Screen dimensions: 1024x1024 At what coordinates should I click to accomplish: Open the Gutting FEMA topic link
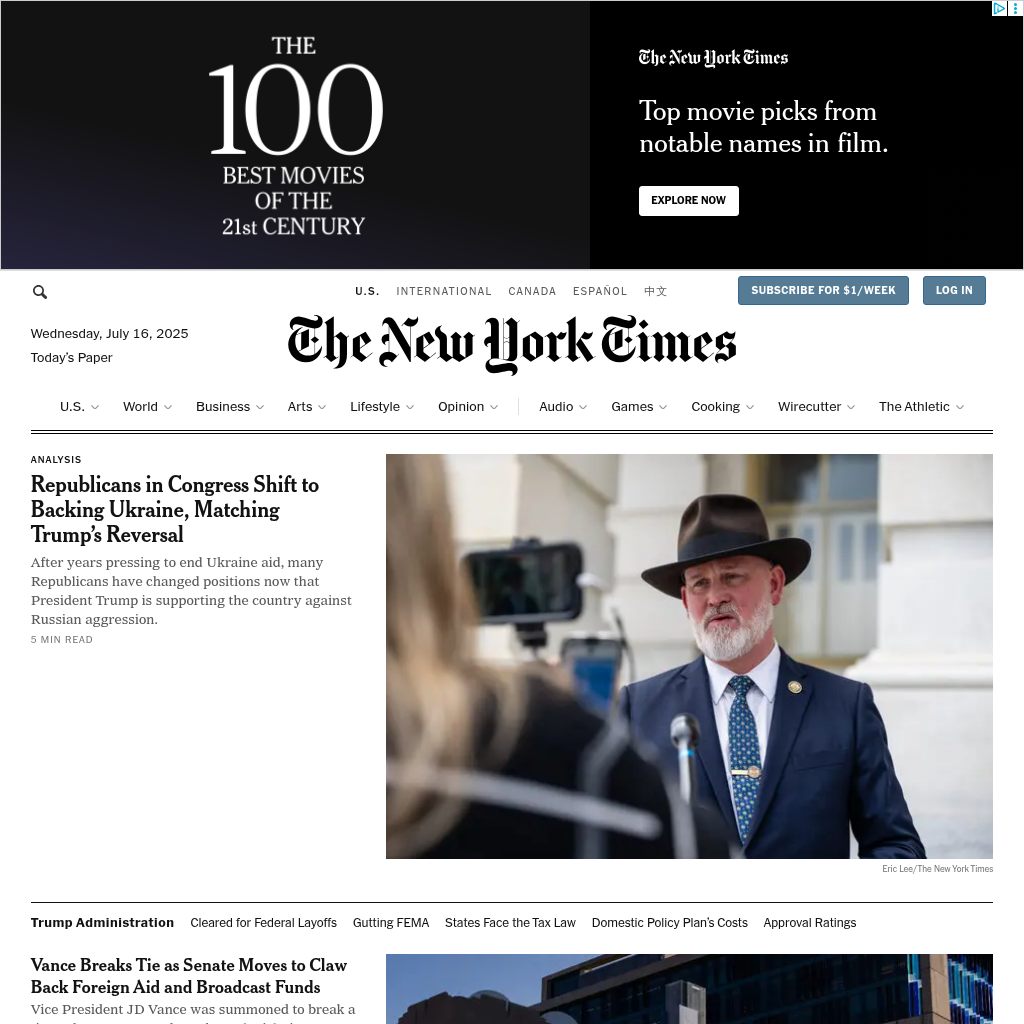tap(391, 923)
